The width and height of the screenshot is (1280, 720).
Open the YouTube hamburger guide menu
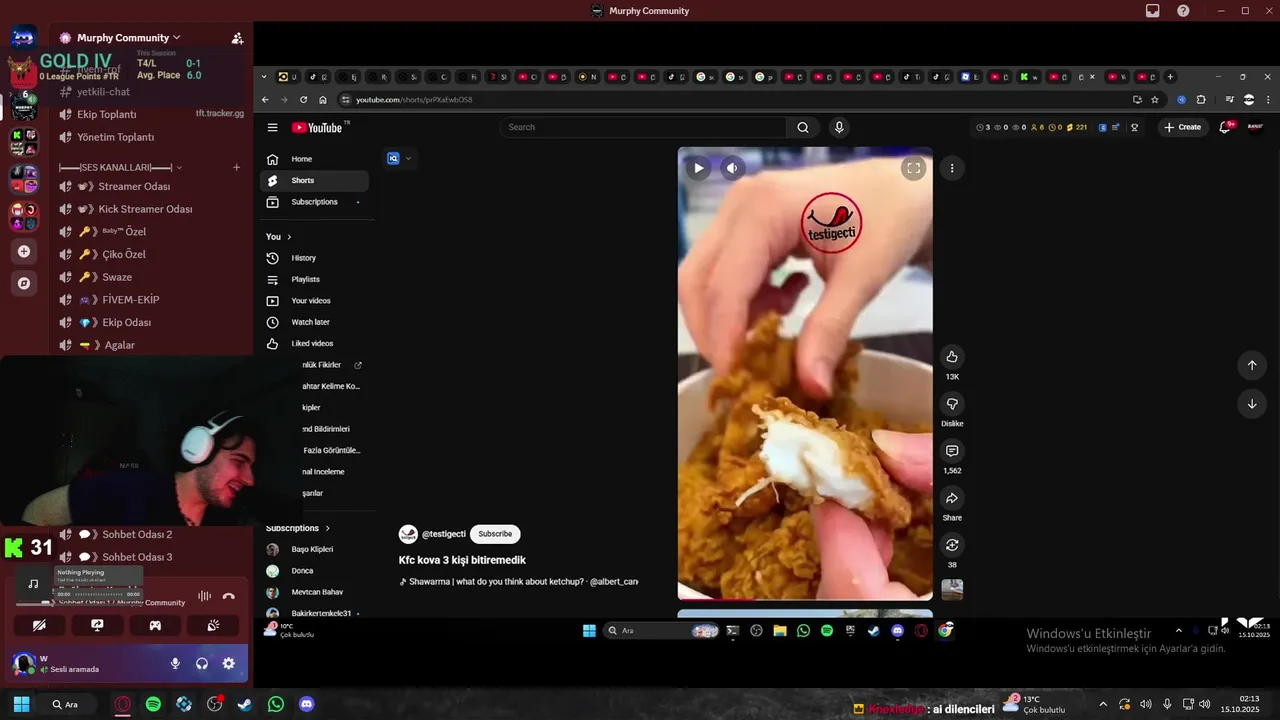(272, 127)
